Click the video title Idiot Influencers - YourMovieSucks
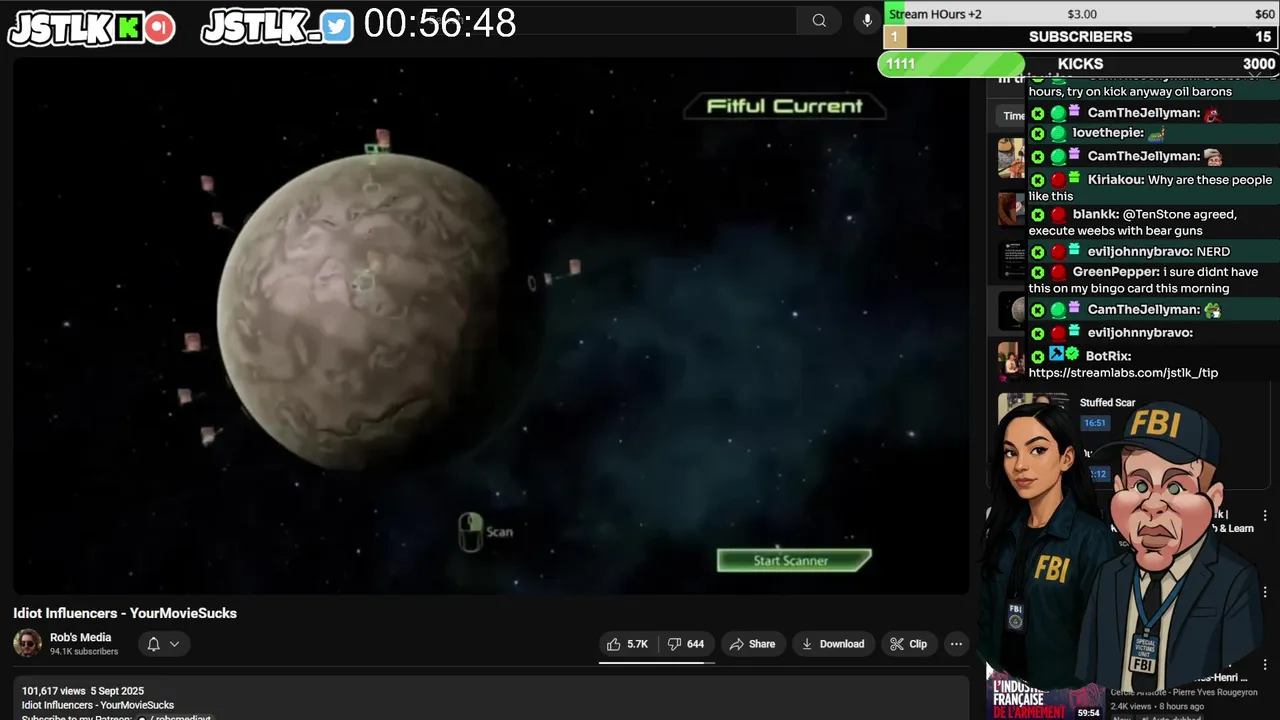1280x720 pixels. (125, 613)
